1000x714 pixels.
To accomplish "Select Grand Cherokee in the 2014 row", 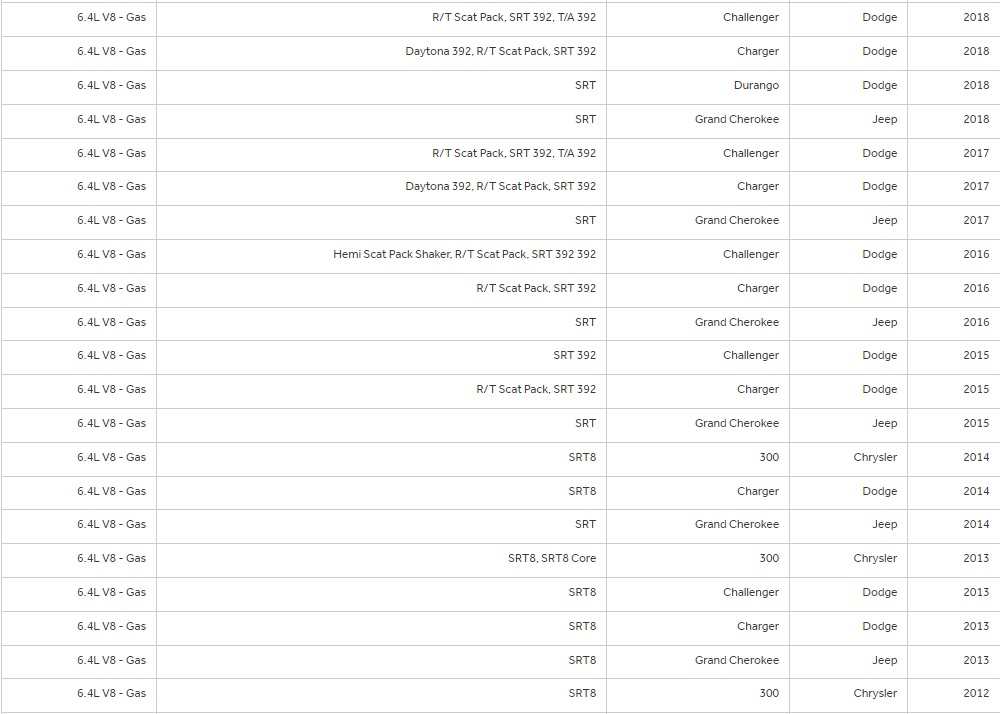I will point(736,524).
